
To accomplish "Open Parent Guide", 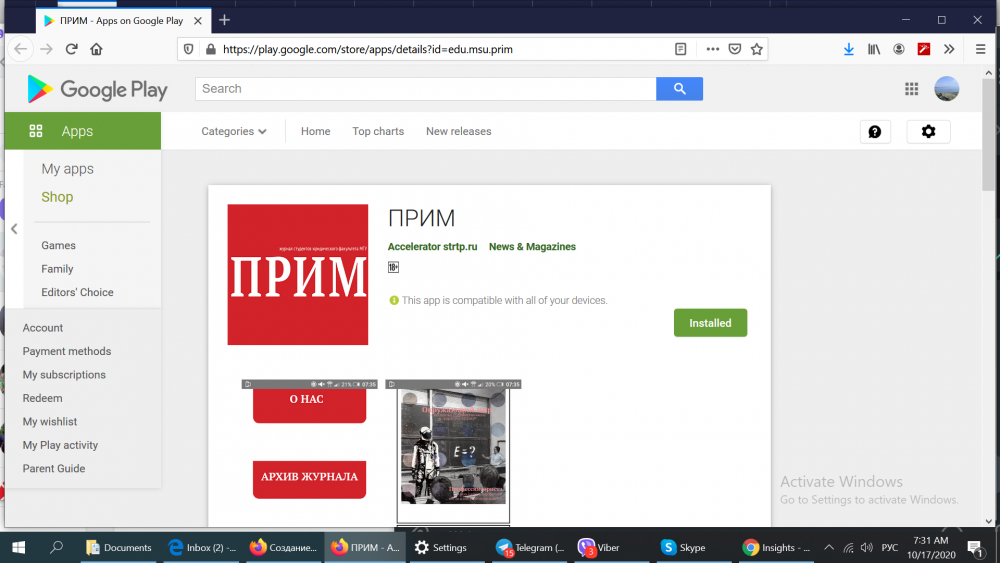I will tap(54, 469).
